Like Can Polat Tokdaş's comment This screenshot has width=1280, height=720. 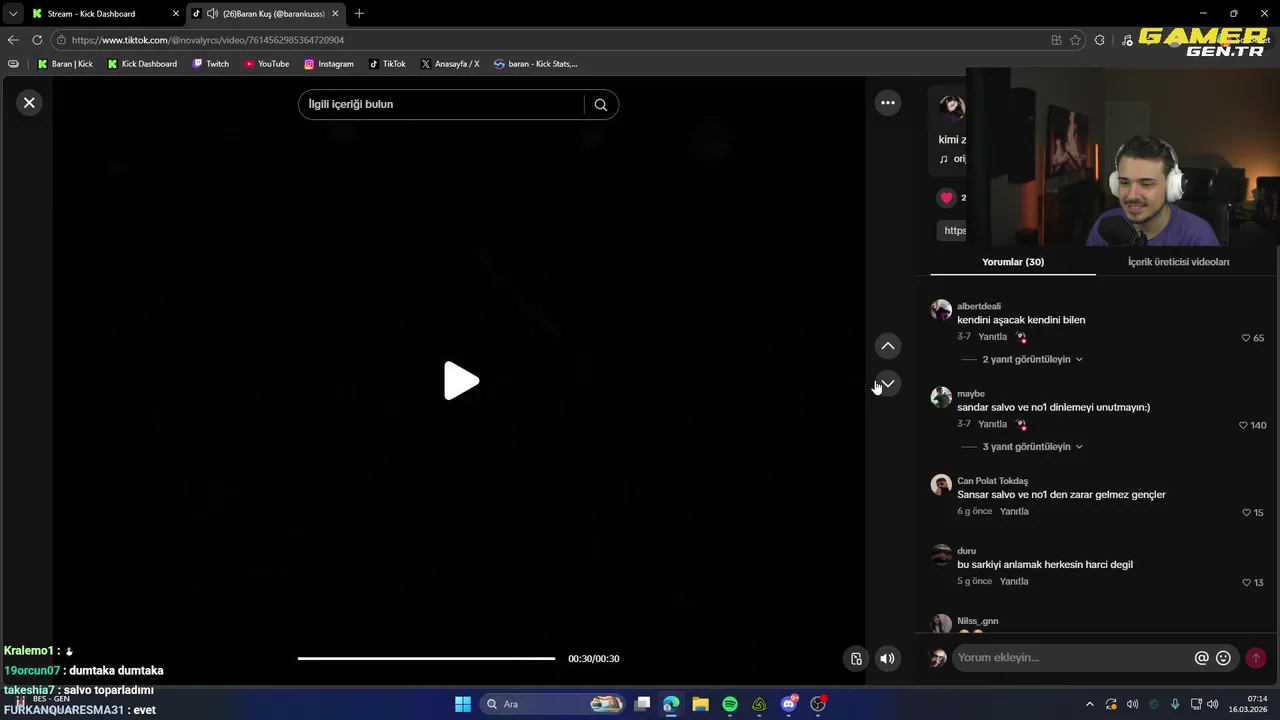pyautogui.click(x=1246, y=512)
